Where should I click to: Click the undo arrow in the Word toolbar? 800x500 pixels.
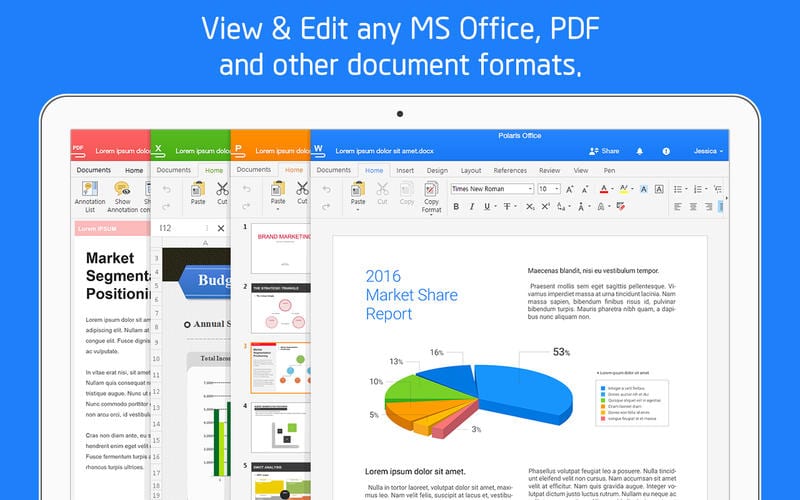tap(327, 188)
